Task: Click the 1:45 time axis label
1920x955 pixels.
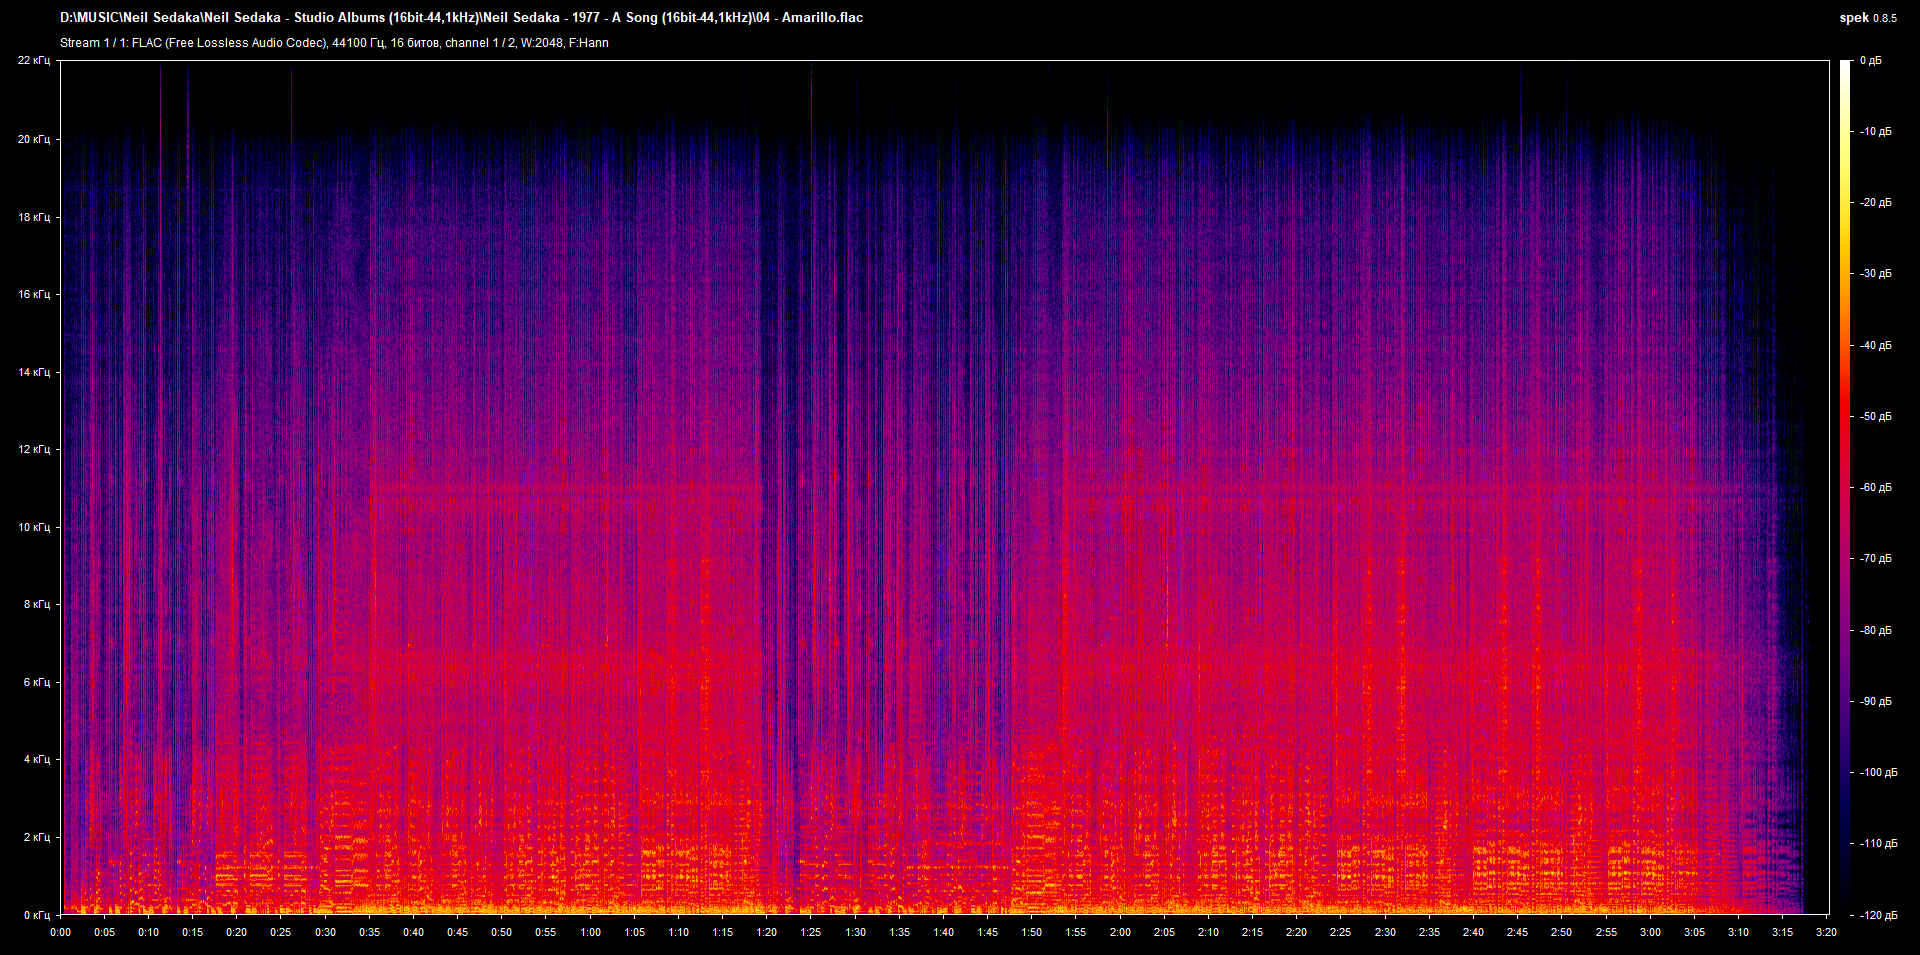Action: pyautogui.click(x=987, y=932)
